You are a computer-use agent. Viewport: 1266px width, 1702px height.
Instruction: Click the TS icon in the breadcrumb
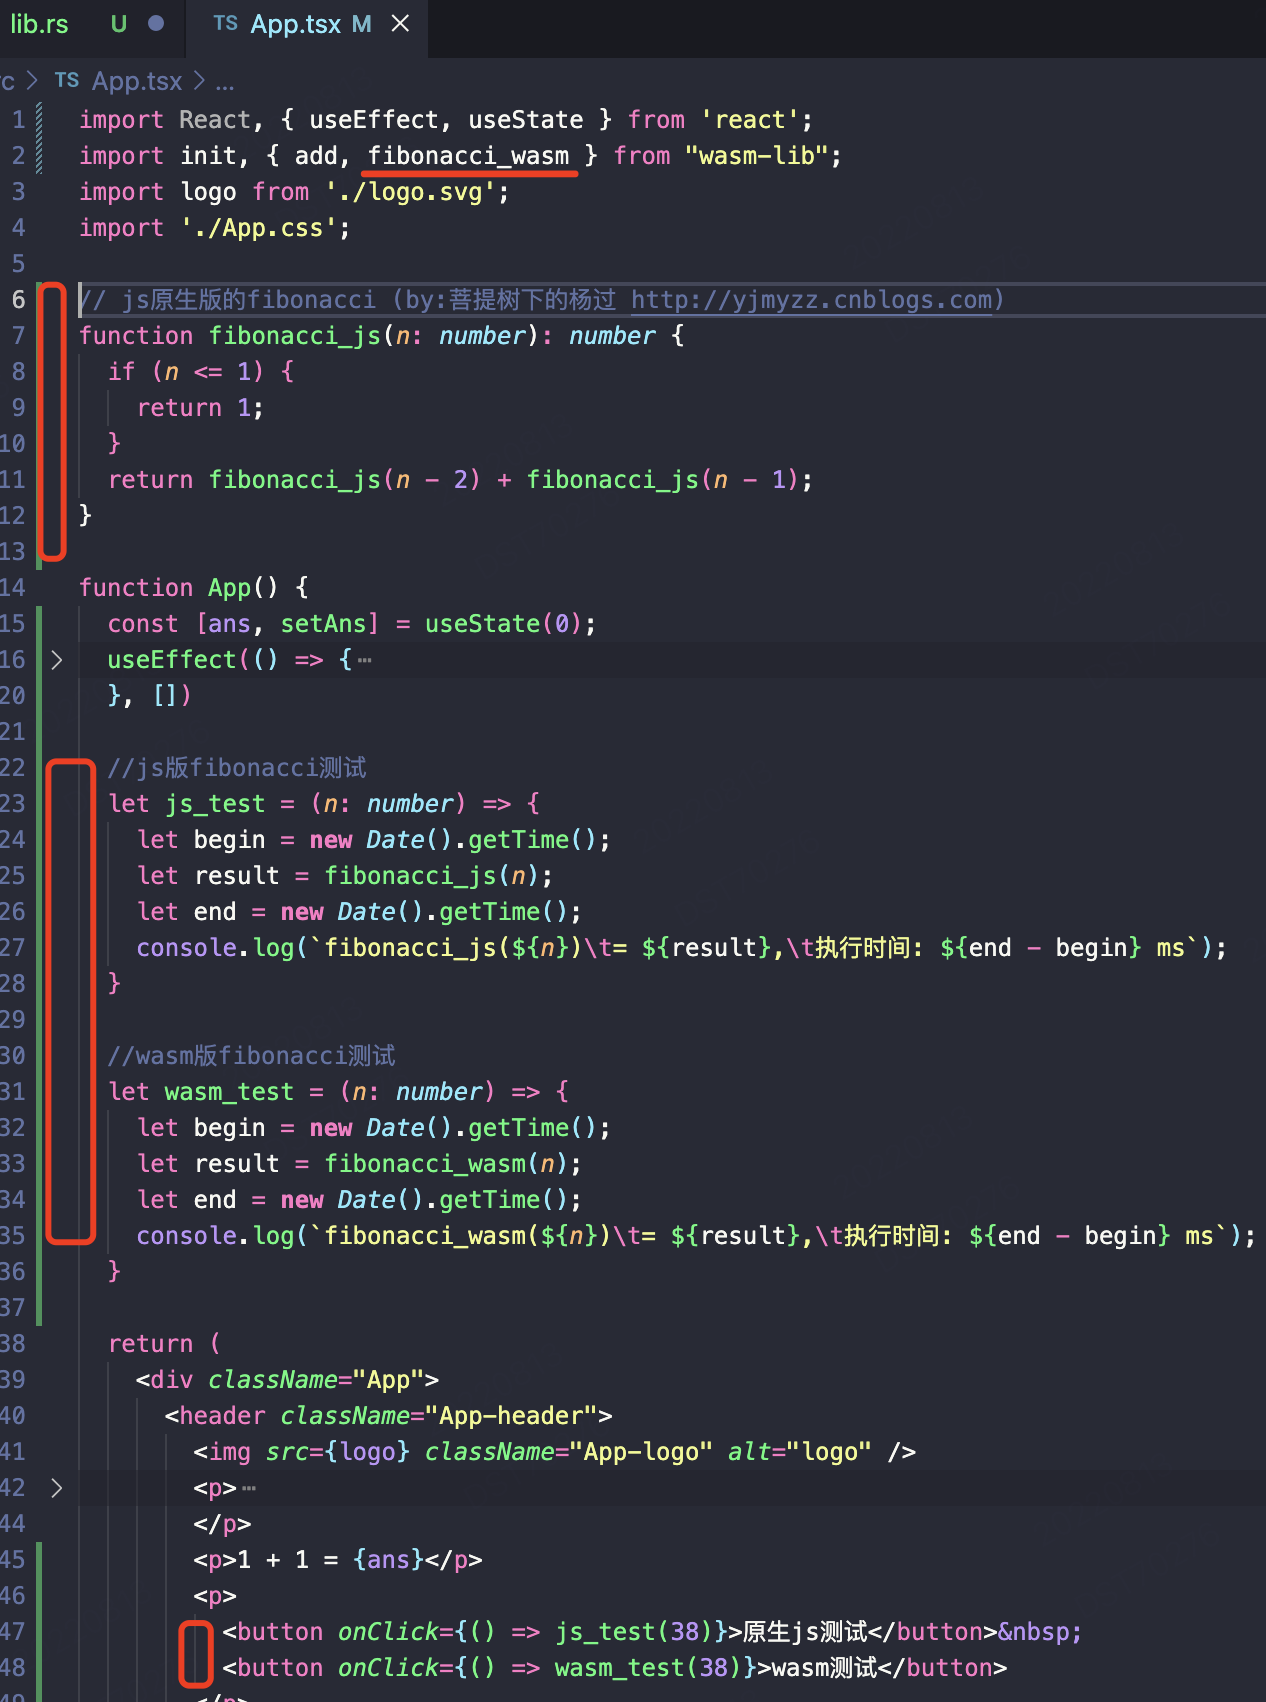coord(67,81)
